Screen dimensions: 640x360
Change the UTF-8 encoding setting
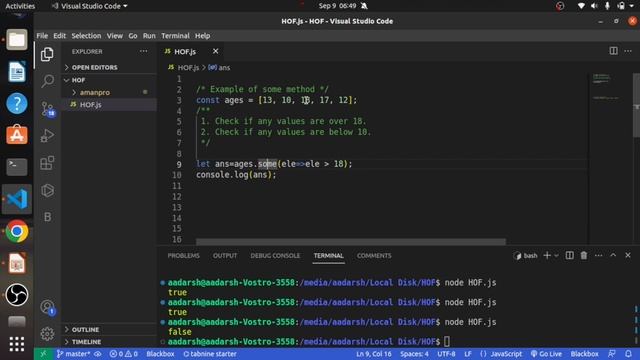click(x=446, y=354)
